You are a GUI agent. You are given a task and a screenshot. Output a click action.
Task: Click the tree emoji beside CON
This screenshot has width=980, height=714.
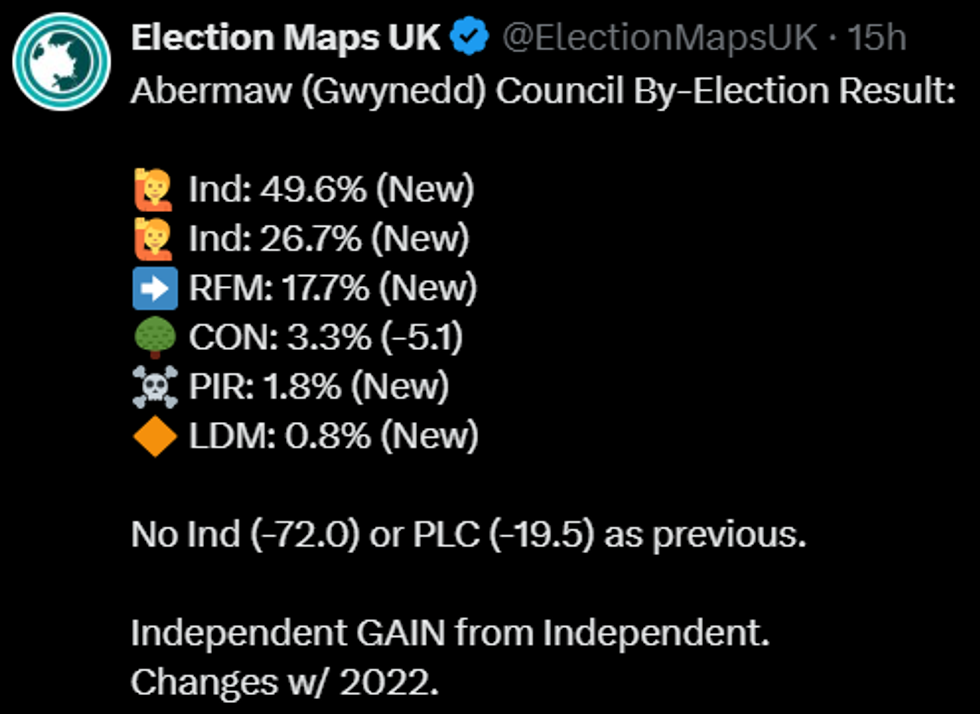coord(154,338)
